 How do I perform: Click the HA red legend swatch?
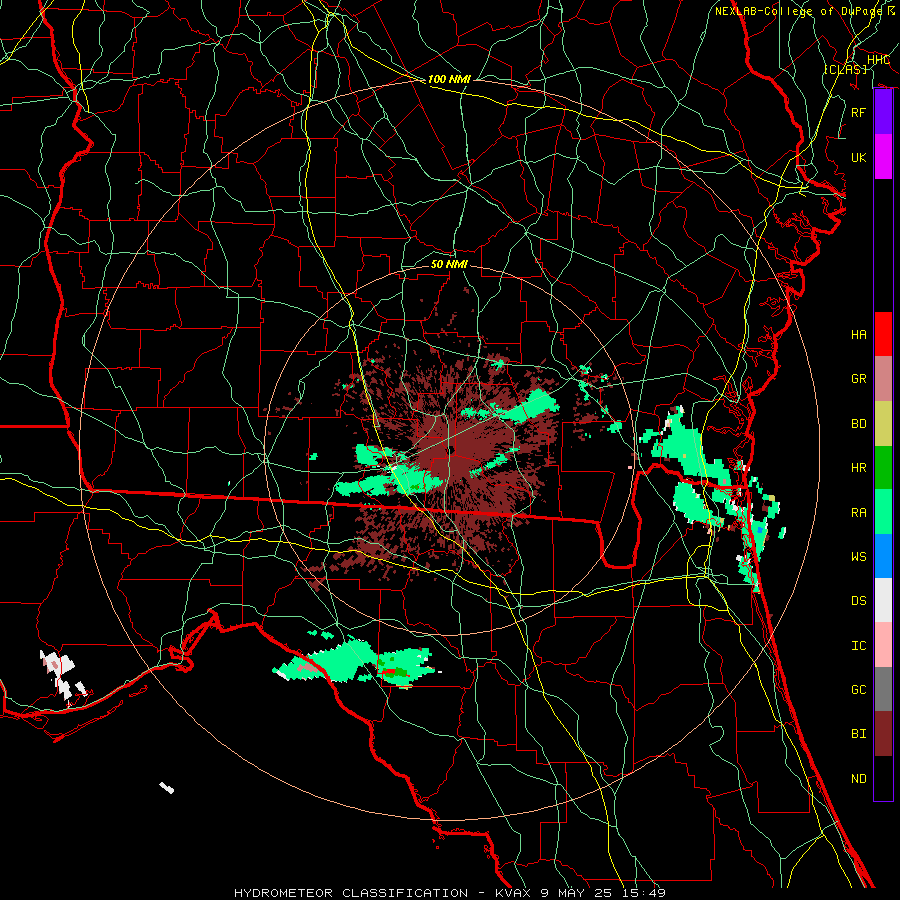pos(883,334)
